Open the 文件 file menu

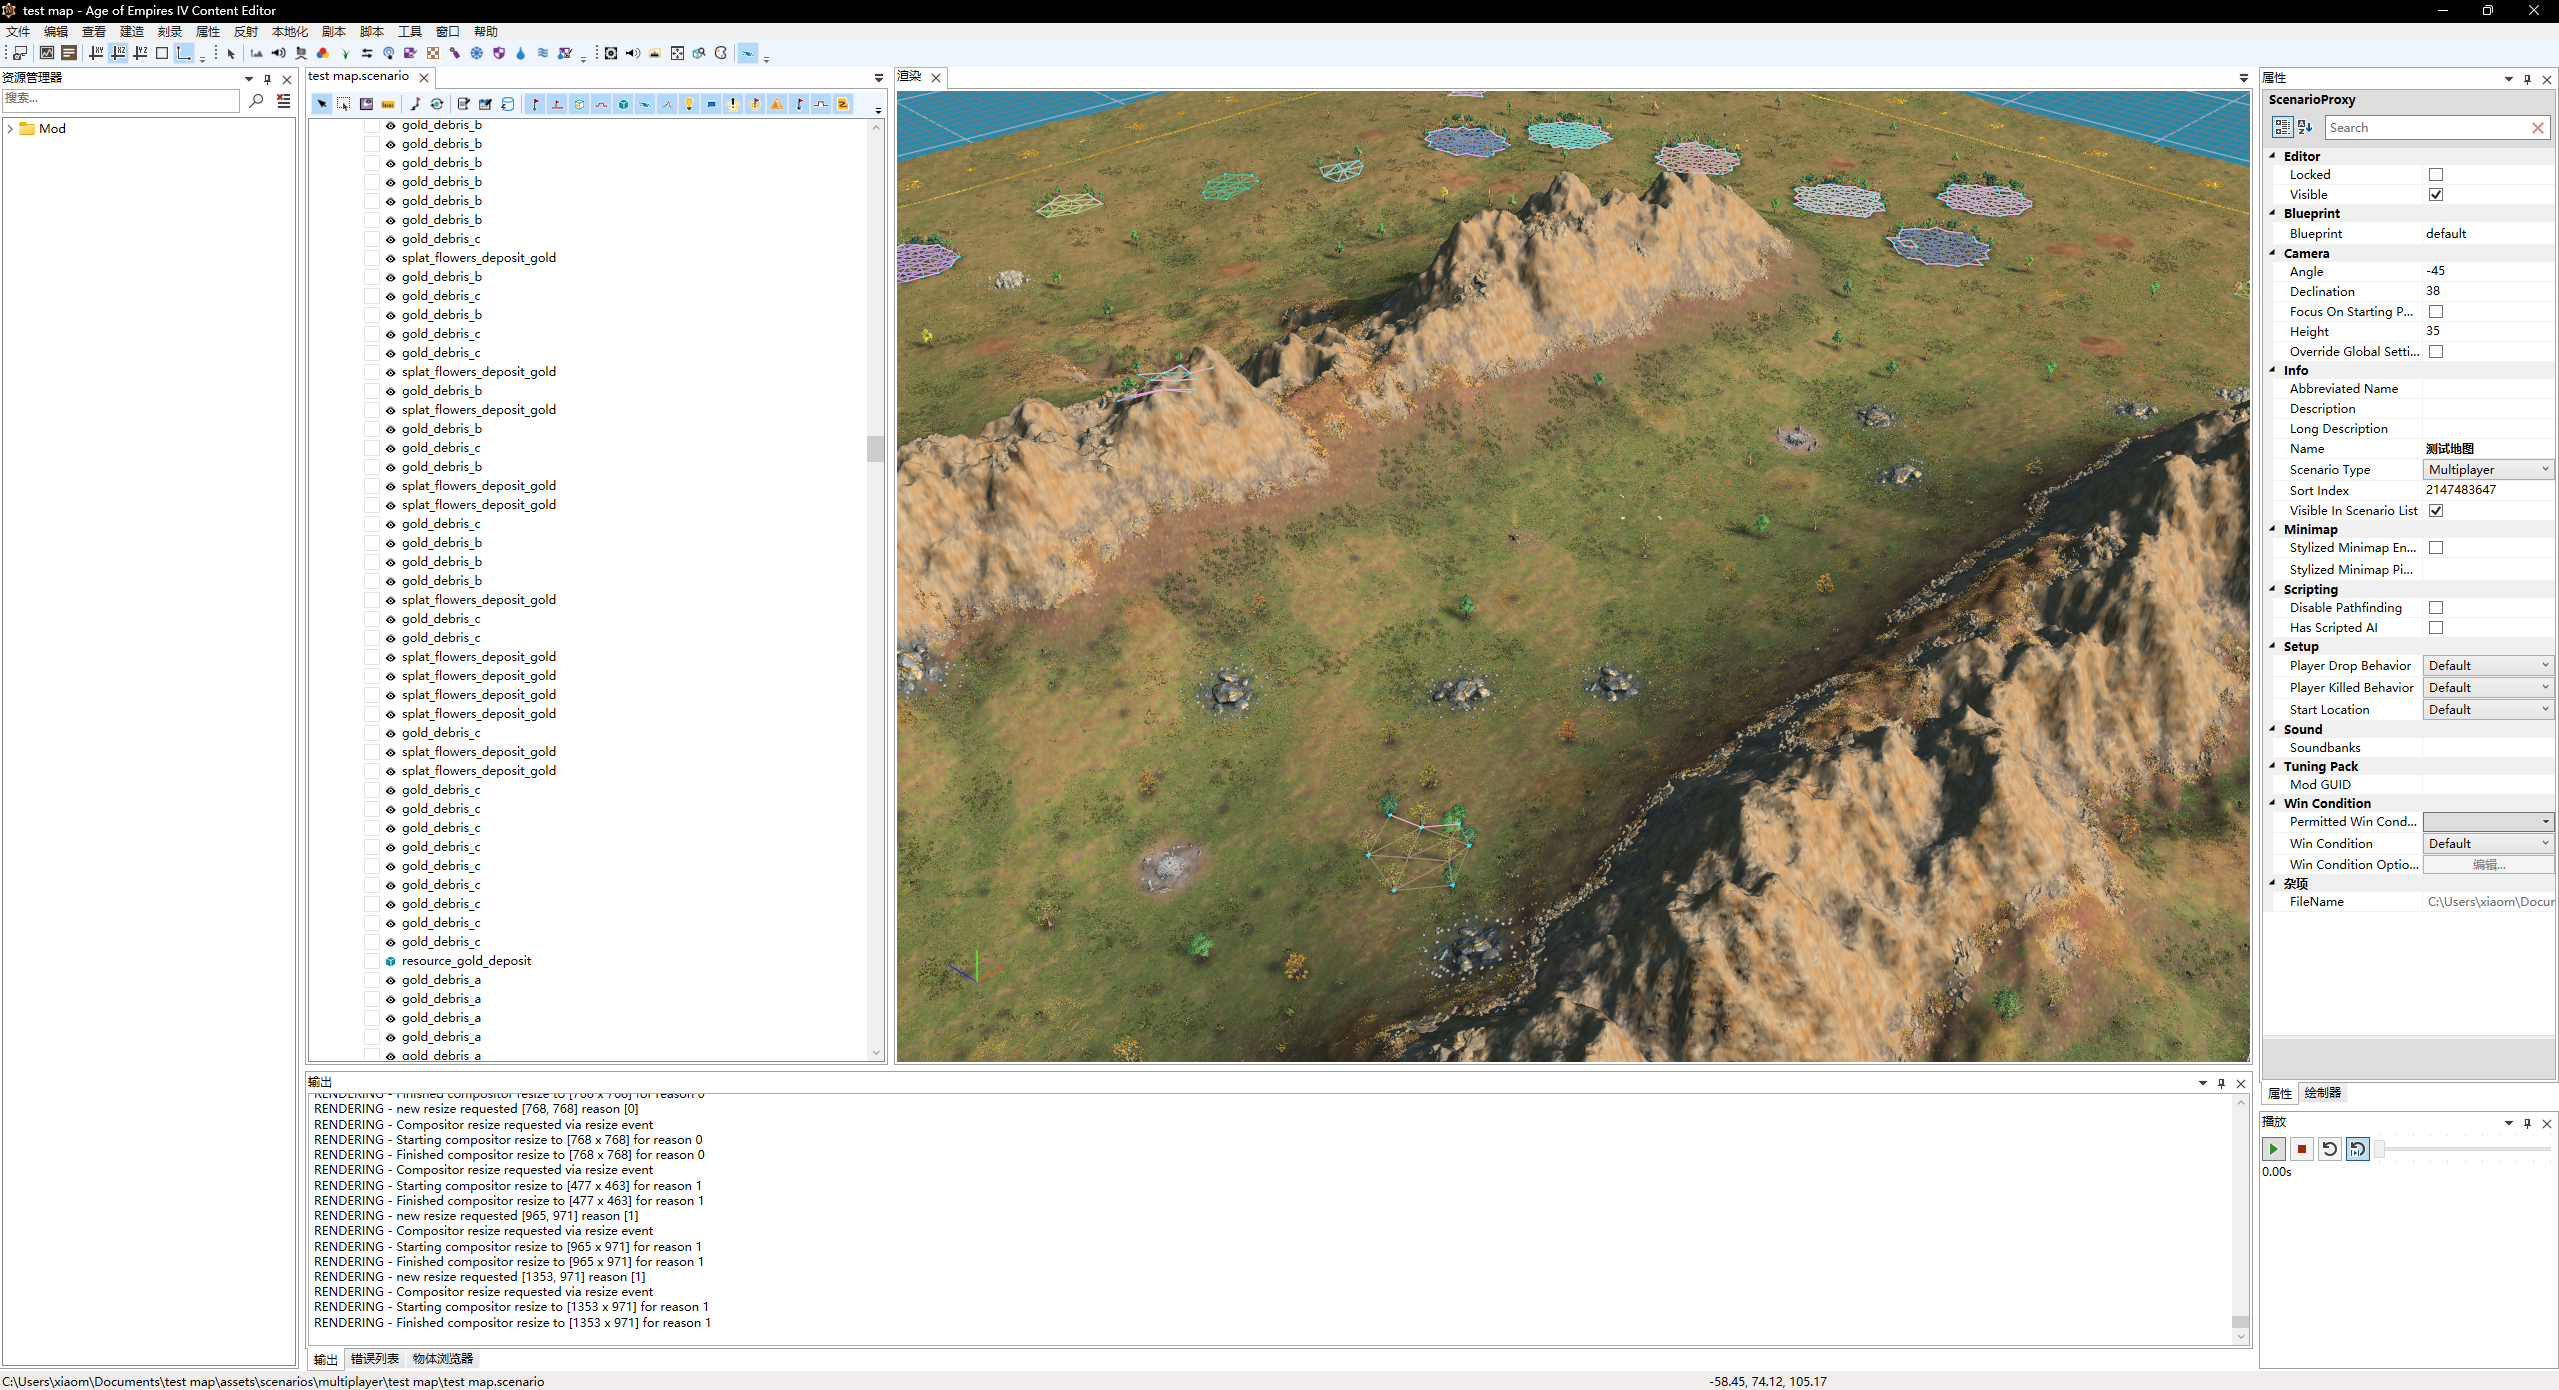click(14, 31)
